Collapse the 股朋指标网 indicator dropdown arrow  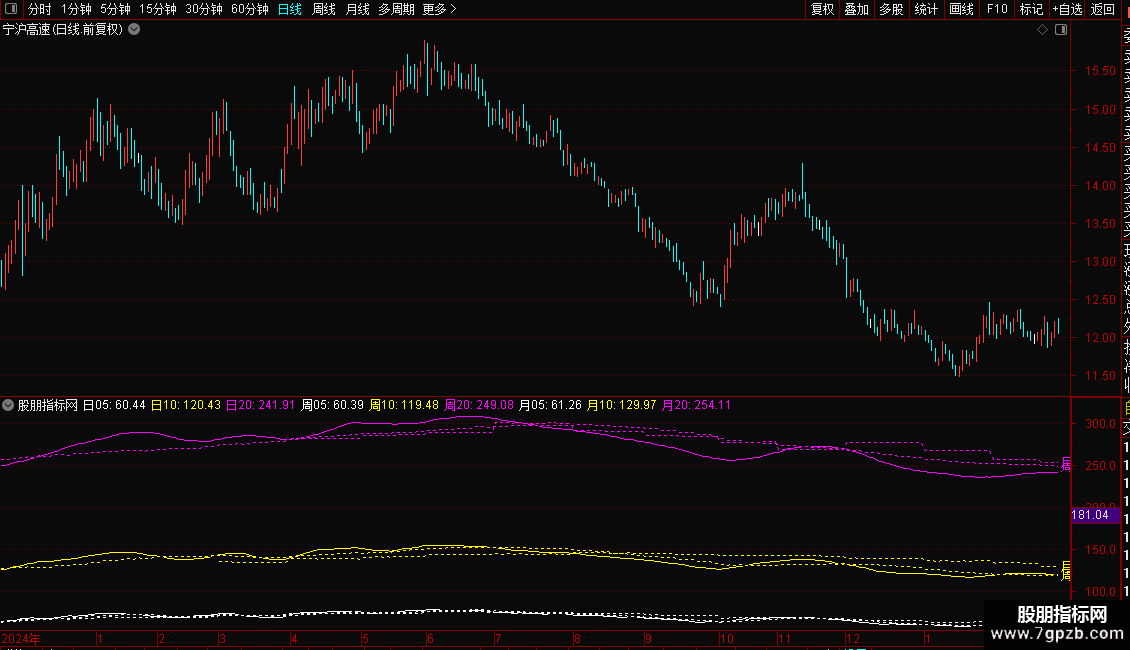coord(9,405)
